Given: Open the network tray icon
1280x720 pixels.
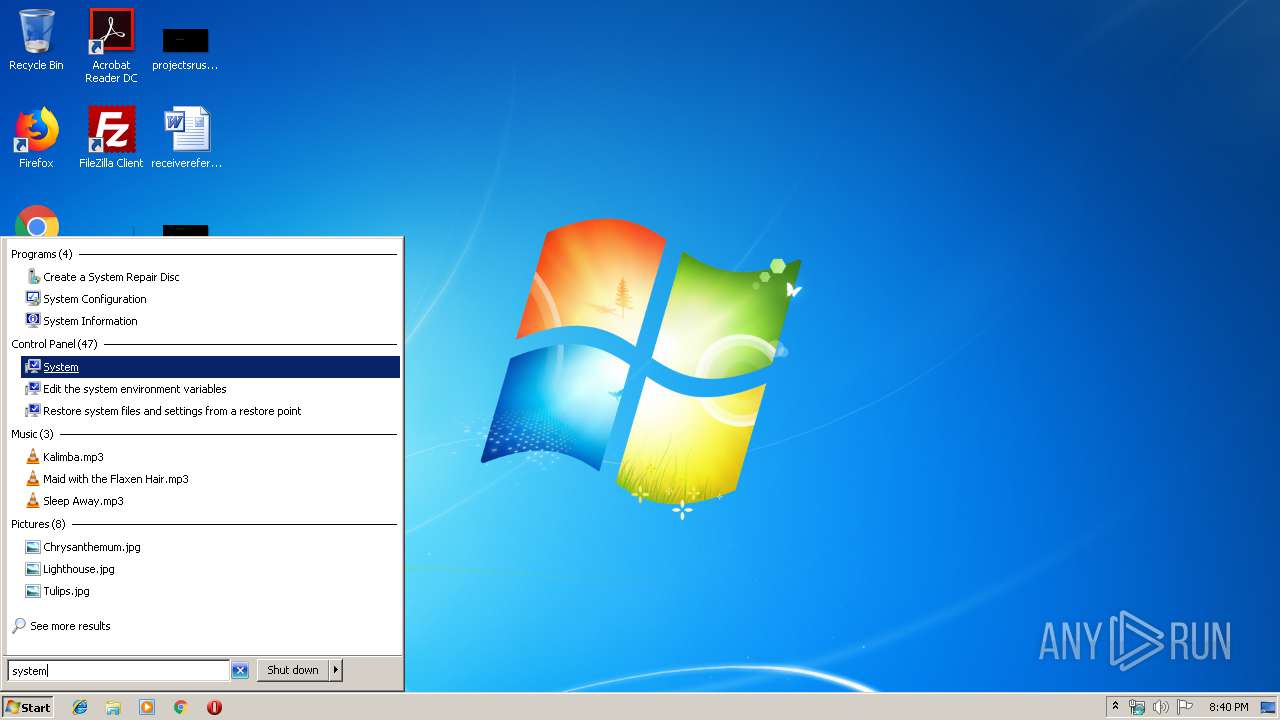Looking at the screenshot, I should pyautogui.click(x=1137, y=707).
